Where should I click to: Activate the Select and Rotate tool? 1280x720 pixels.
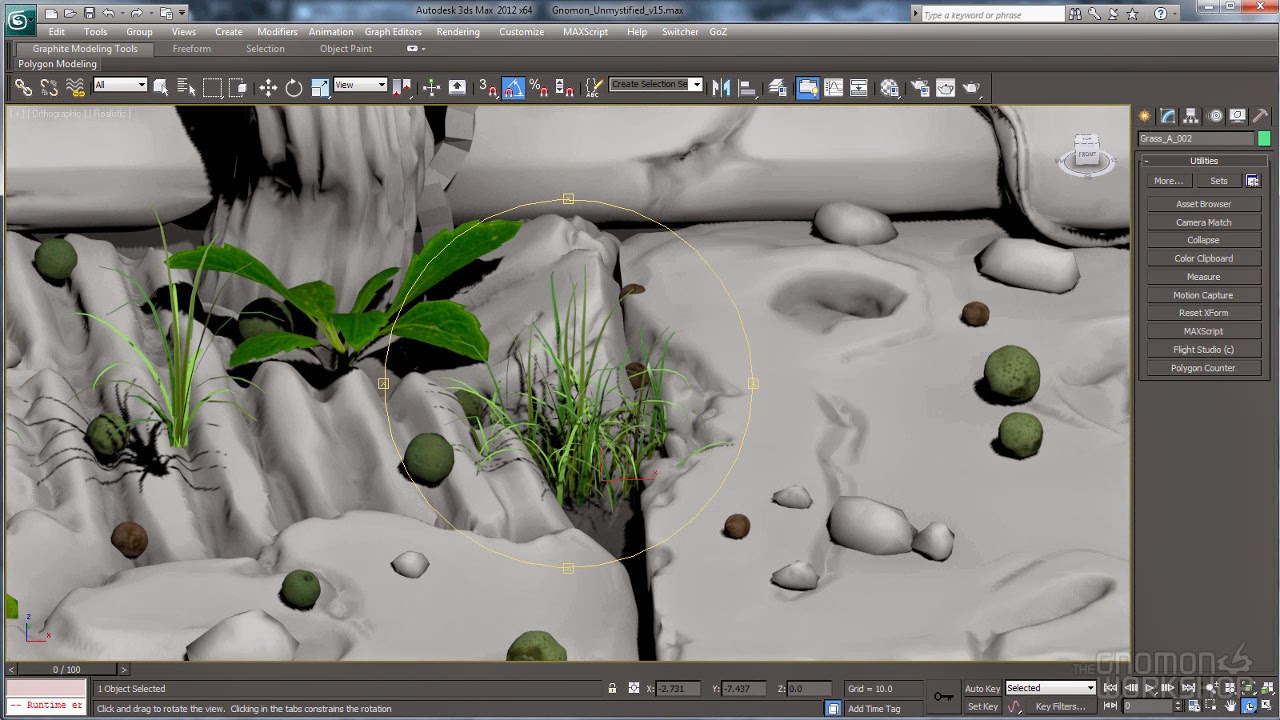click(294, 88)
